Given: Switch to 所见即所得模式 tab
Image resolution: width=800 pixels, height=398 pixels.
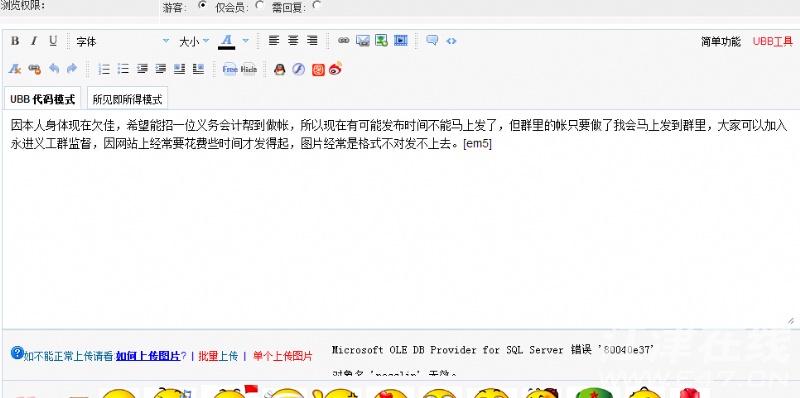Looking at the screenshot, I should click(128, 99).
